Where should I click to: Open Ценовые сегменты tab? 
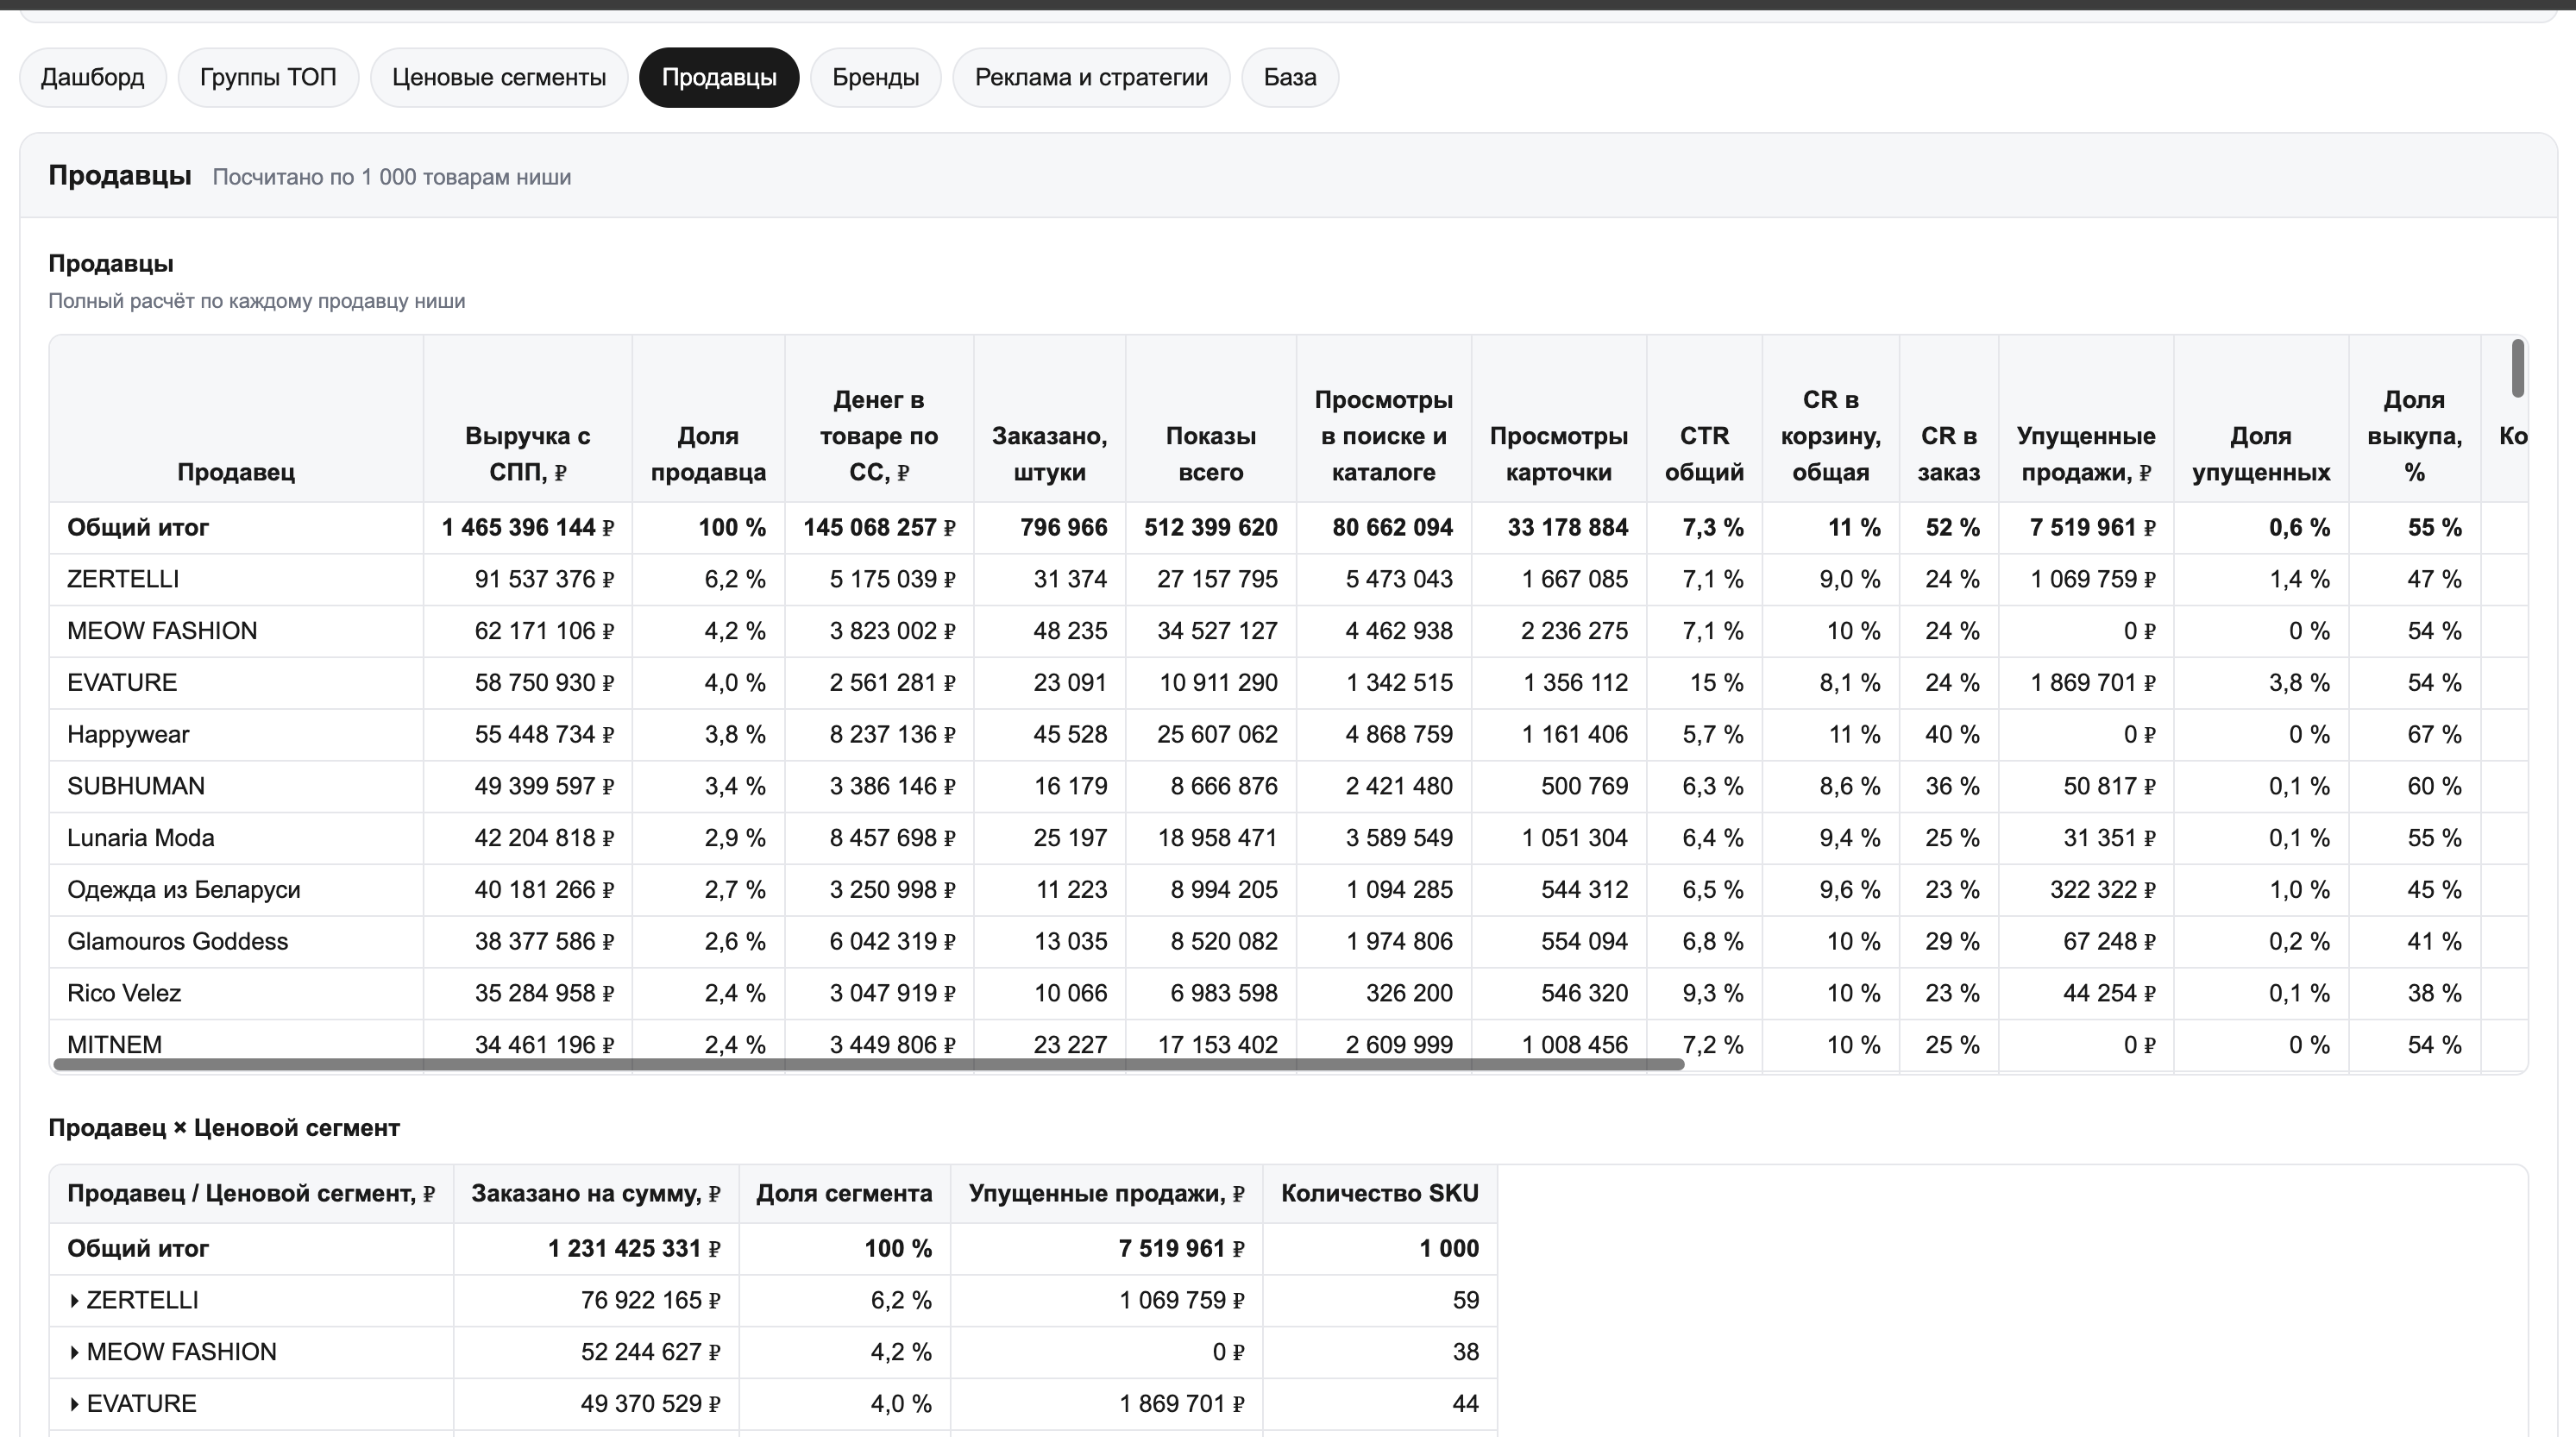coord(499,77)
